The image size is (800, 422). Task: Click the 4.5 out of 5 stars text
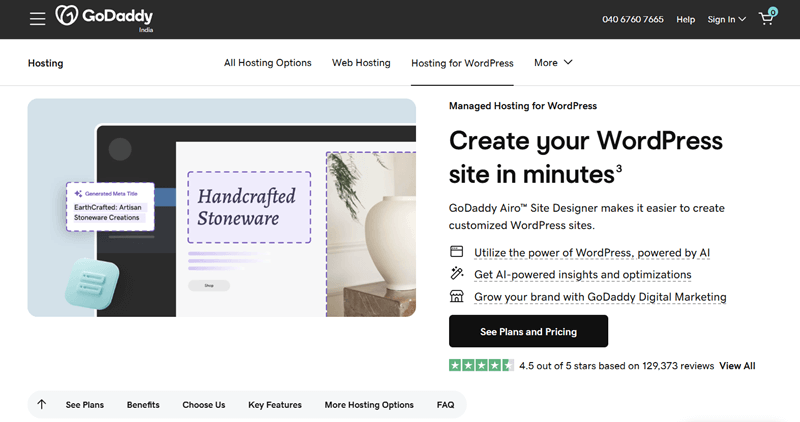[616, 366]
